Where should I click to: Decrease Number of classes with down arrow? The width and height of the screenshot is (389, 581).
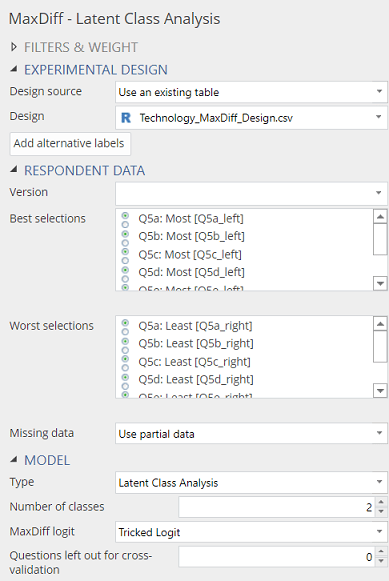click(x=381, y=512)
